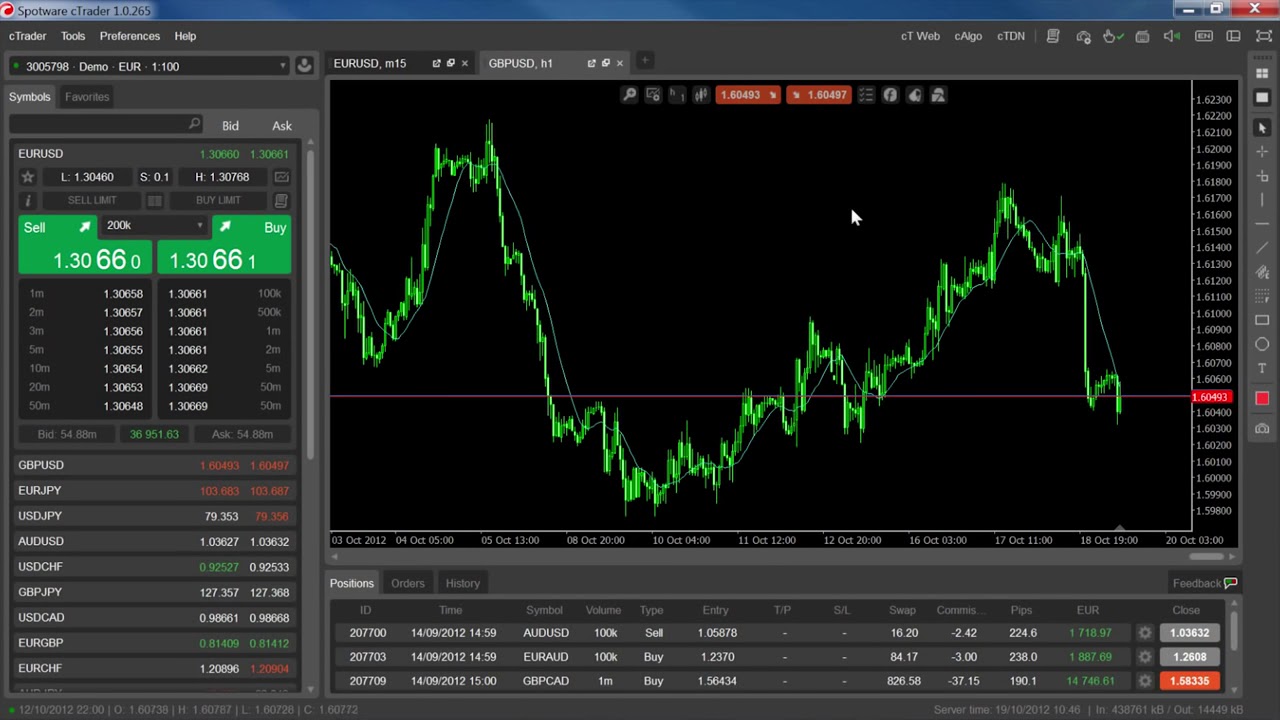Image resolution: width=1280 pixels, height=720 pixels.
Task: Select USDJPY symbol row
Action: (154, 516)
